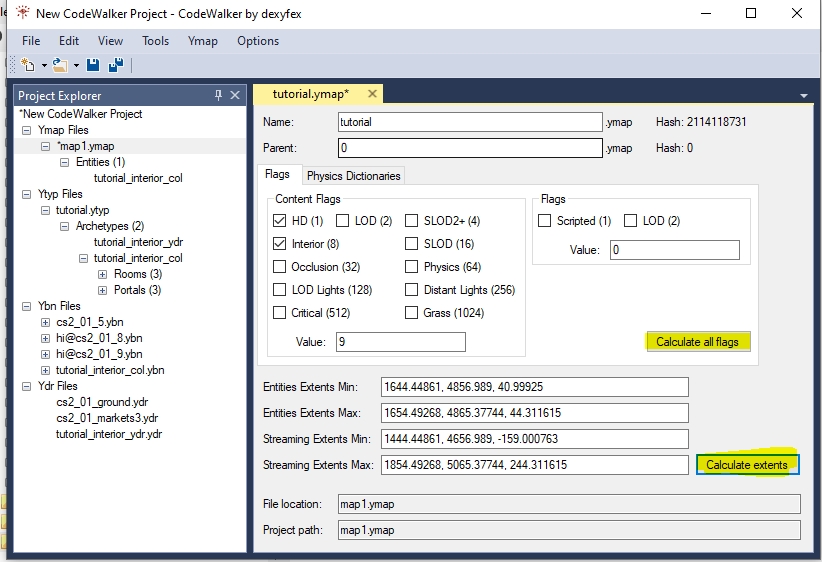Open the document list arrow at tab bar right
Screen dimensions: 822x562
(x=804, y=95)
